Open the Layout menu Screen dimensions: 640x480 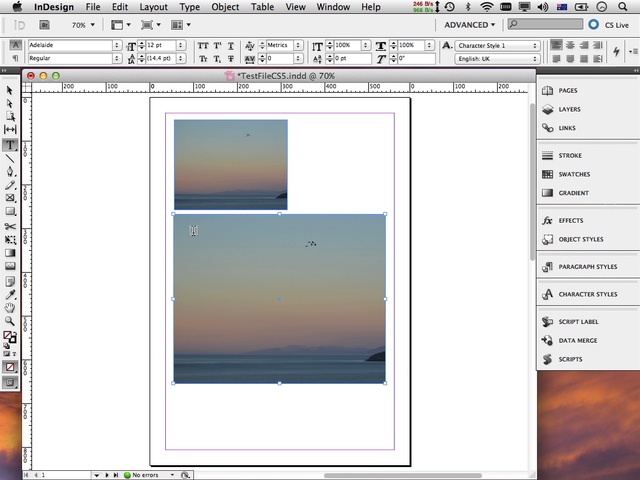pos(153,7)
